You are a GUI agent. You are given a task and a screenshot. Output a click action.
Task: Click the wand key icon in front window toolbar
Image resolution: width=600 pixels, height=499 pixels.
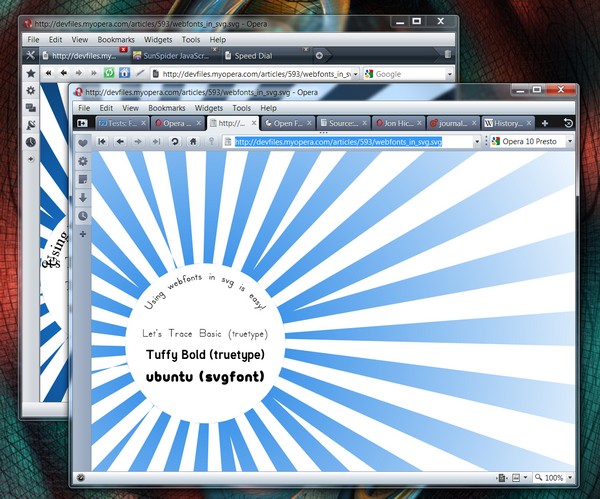coord(211,142)
